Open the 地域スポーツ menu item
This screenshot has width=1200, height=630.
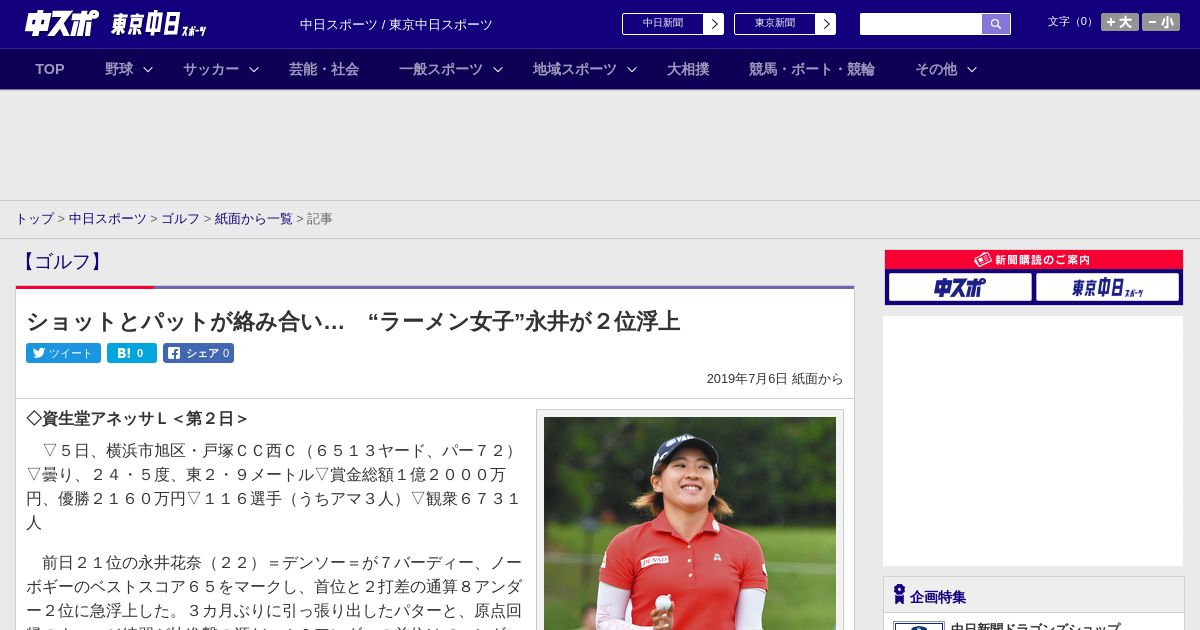pyautogui.click(x=575, y=69)
